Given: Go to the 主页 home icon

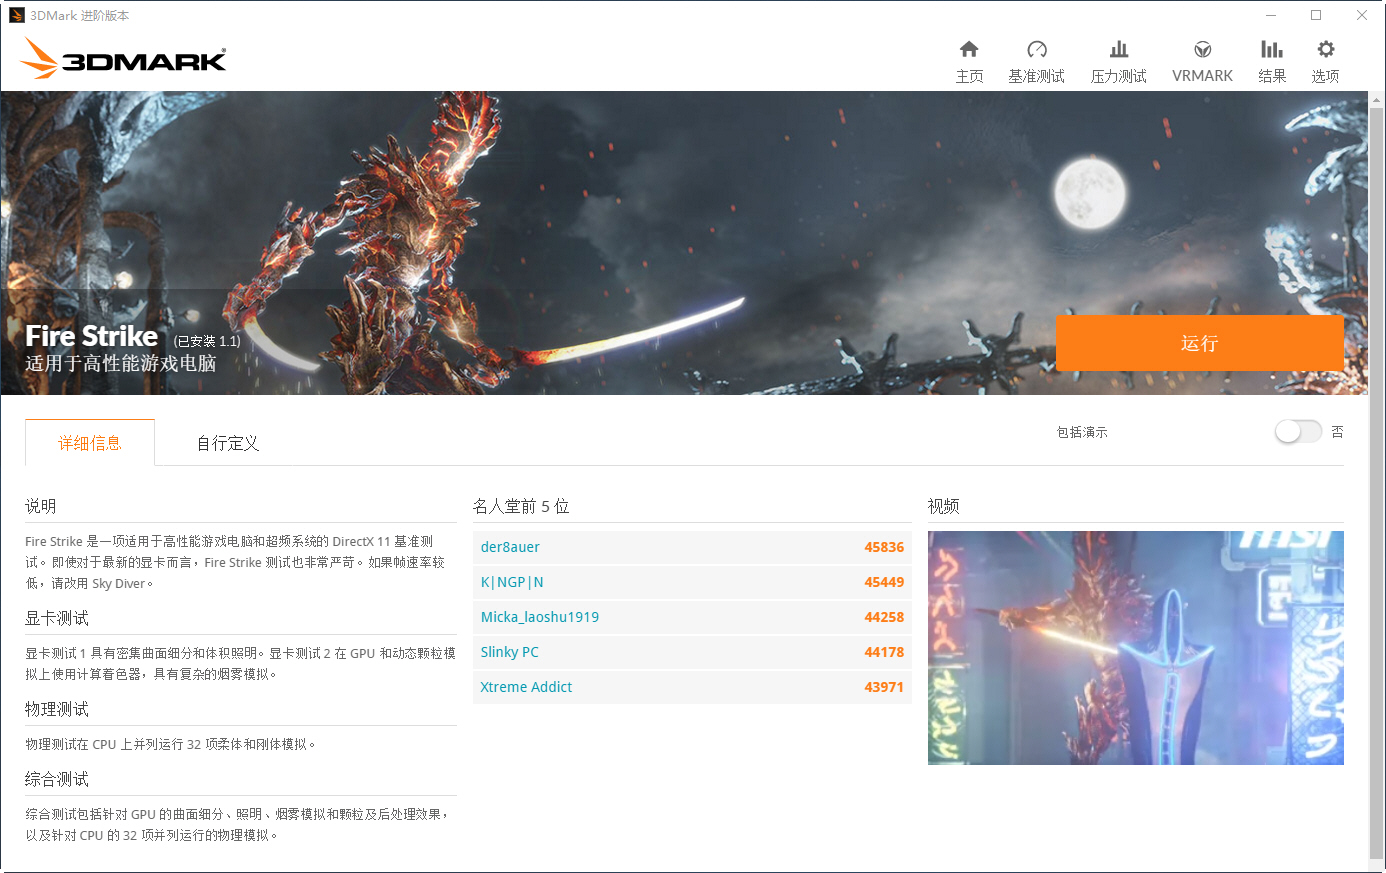Looking at the screenshot, I should pyautogui.click(x=969, y=49).
